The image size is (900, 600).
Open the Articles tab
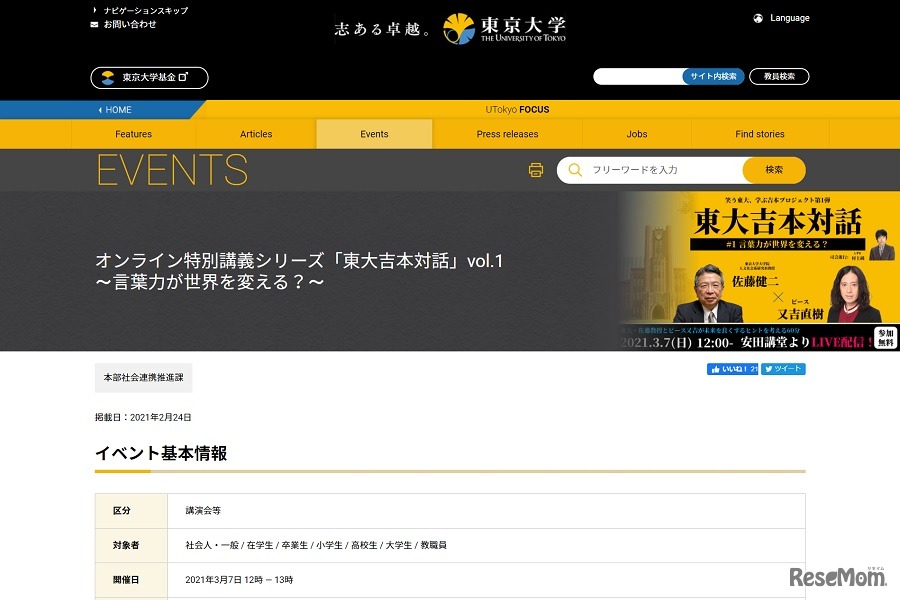[256, 134]
